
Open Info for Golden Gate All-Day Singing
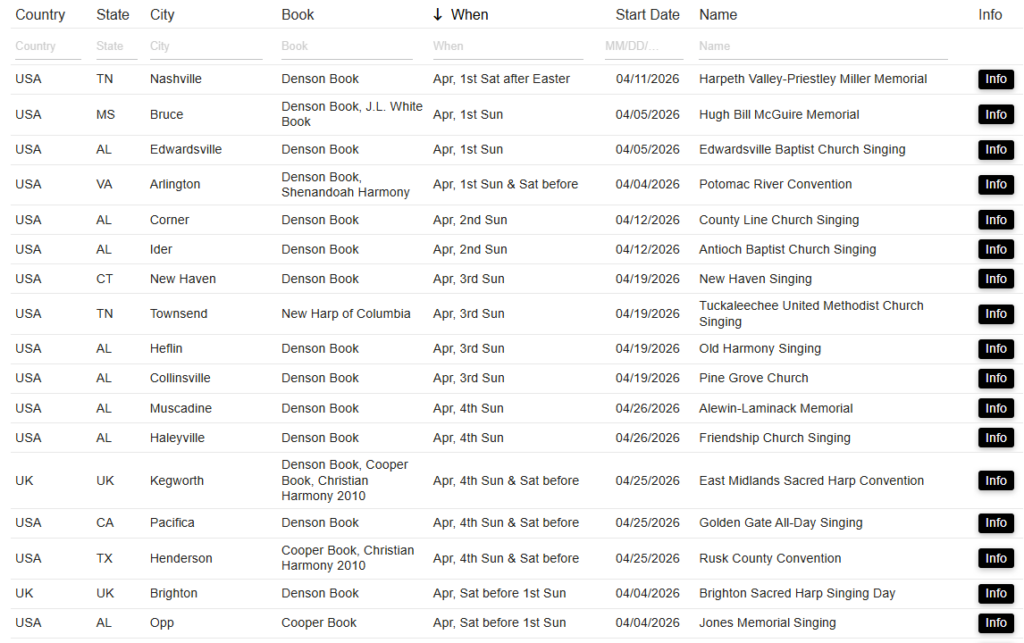(x=995, y=523)
